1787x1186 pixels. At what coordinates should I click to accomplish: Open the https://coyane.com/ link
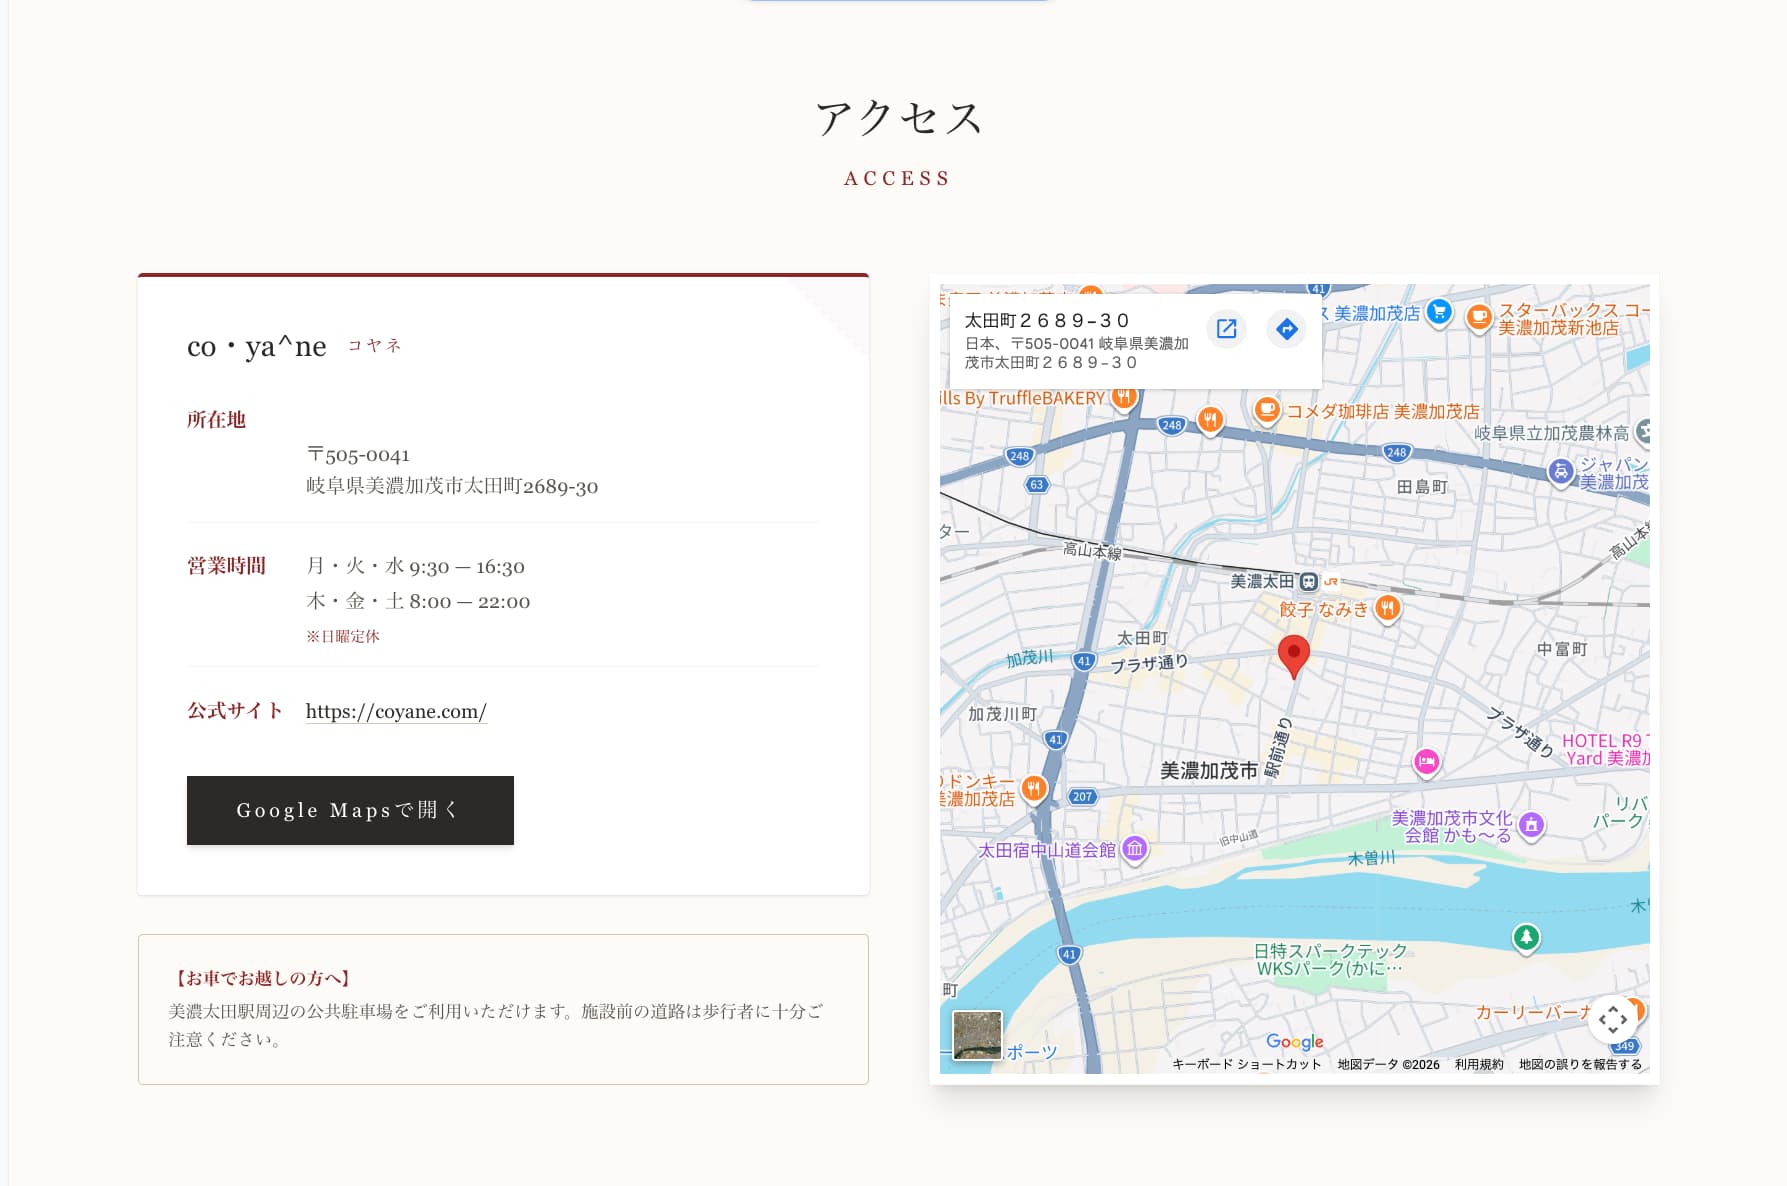(396, 711)
